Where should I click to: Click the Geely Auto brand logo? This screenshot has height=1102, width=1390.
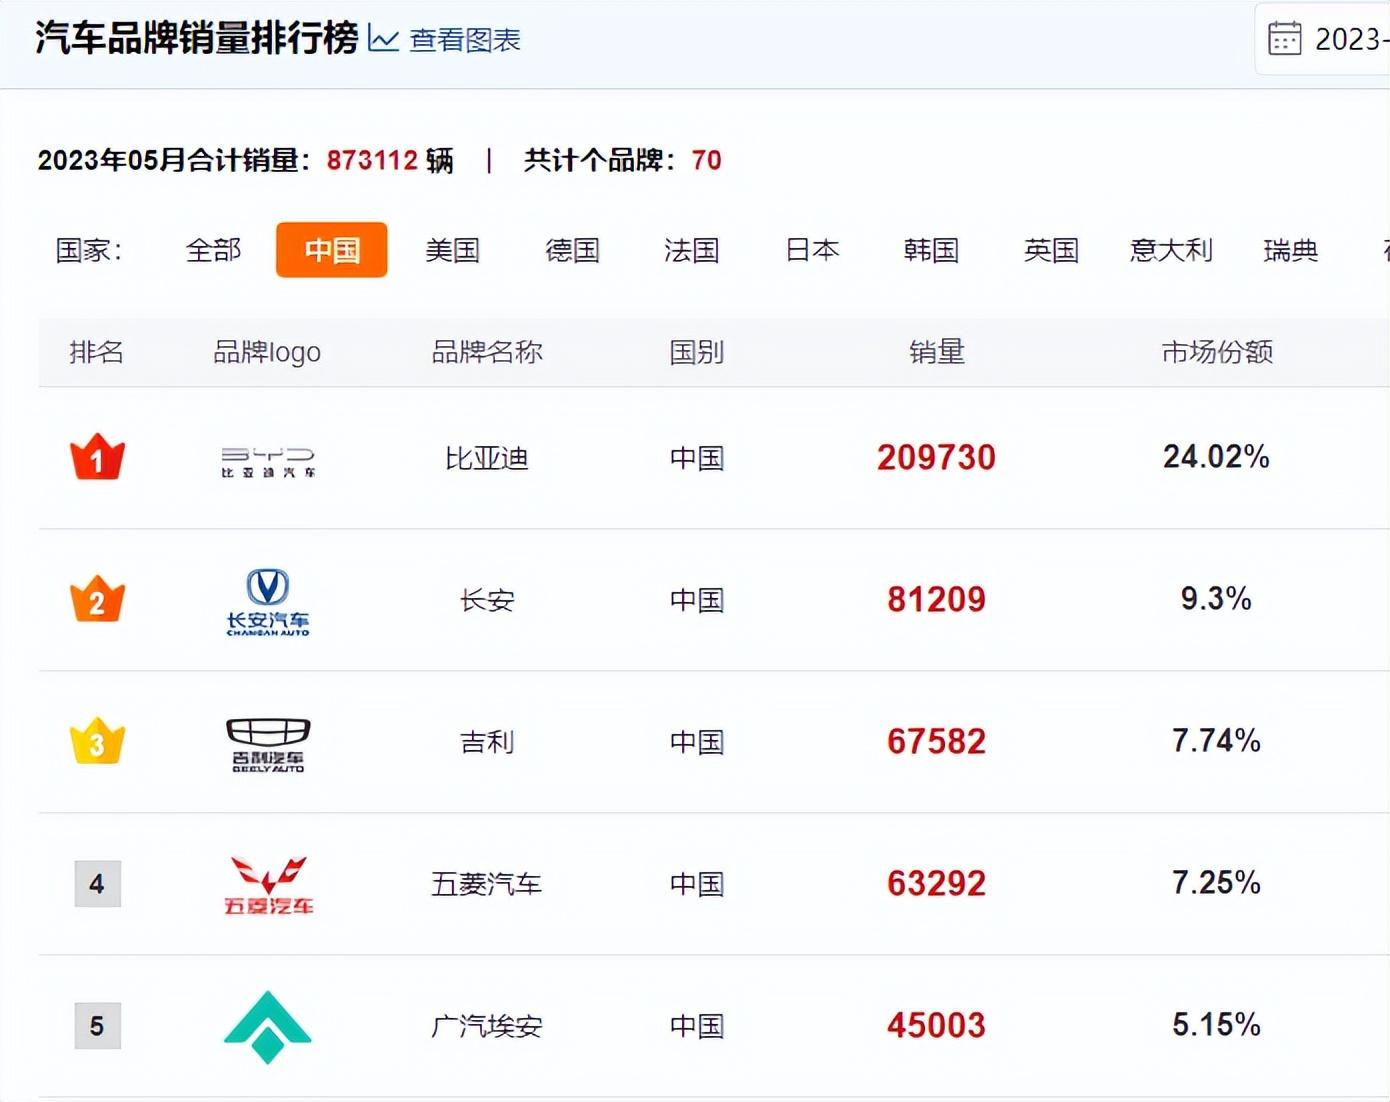click(268, 745)
